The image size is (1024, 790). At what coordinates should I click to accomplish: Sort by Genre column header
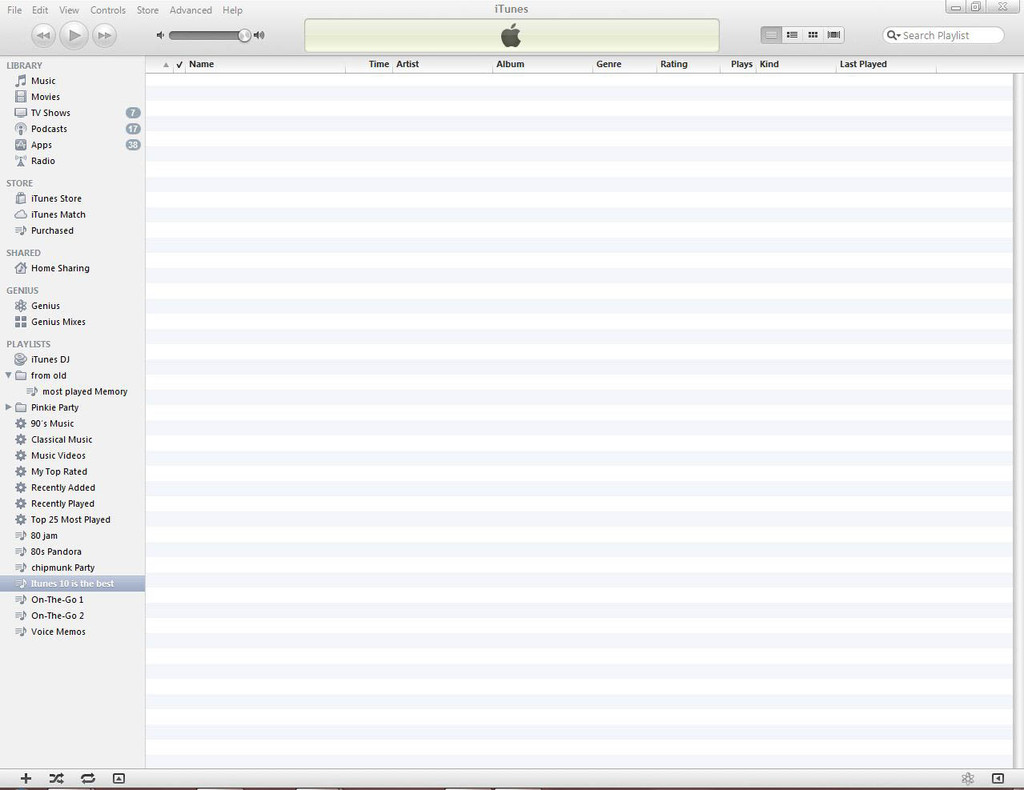click(625, 65)
